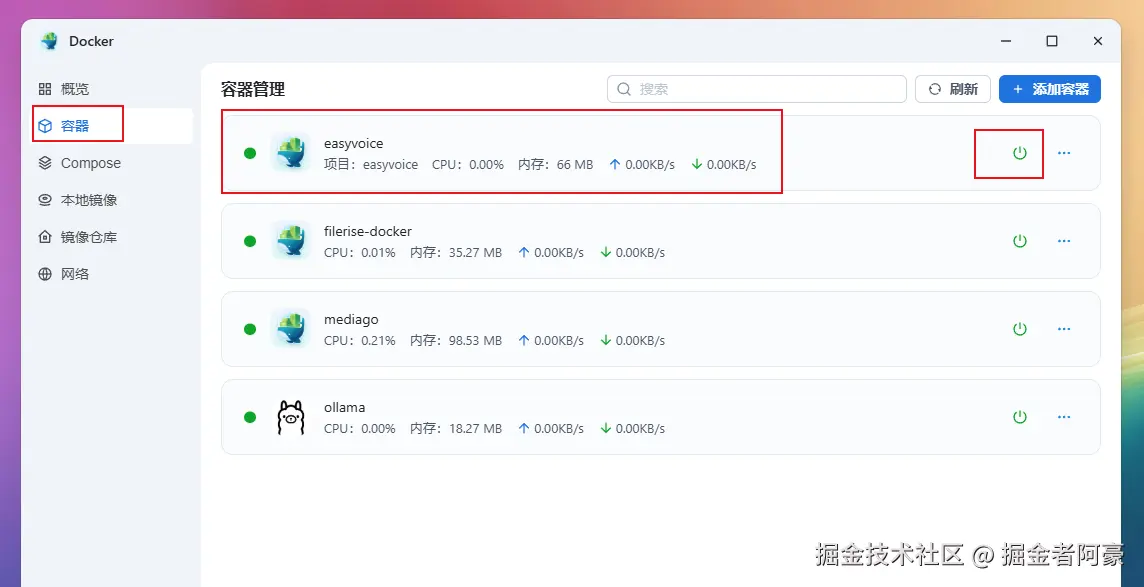Click the download speed for ollama
This screenshot has width=1144, height=587.
(632, 429)
